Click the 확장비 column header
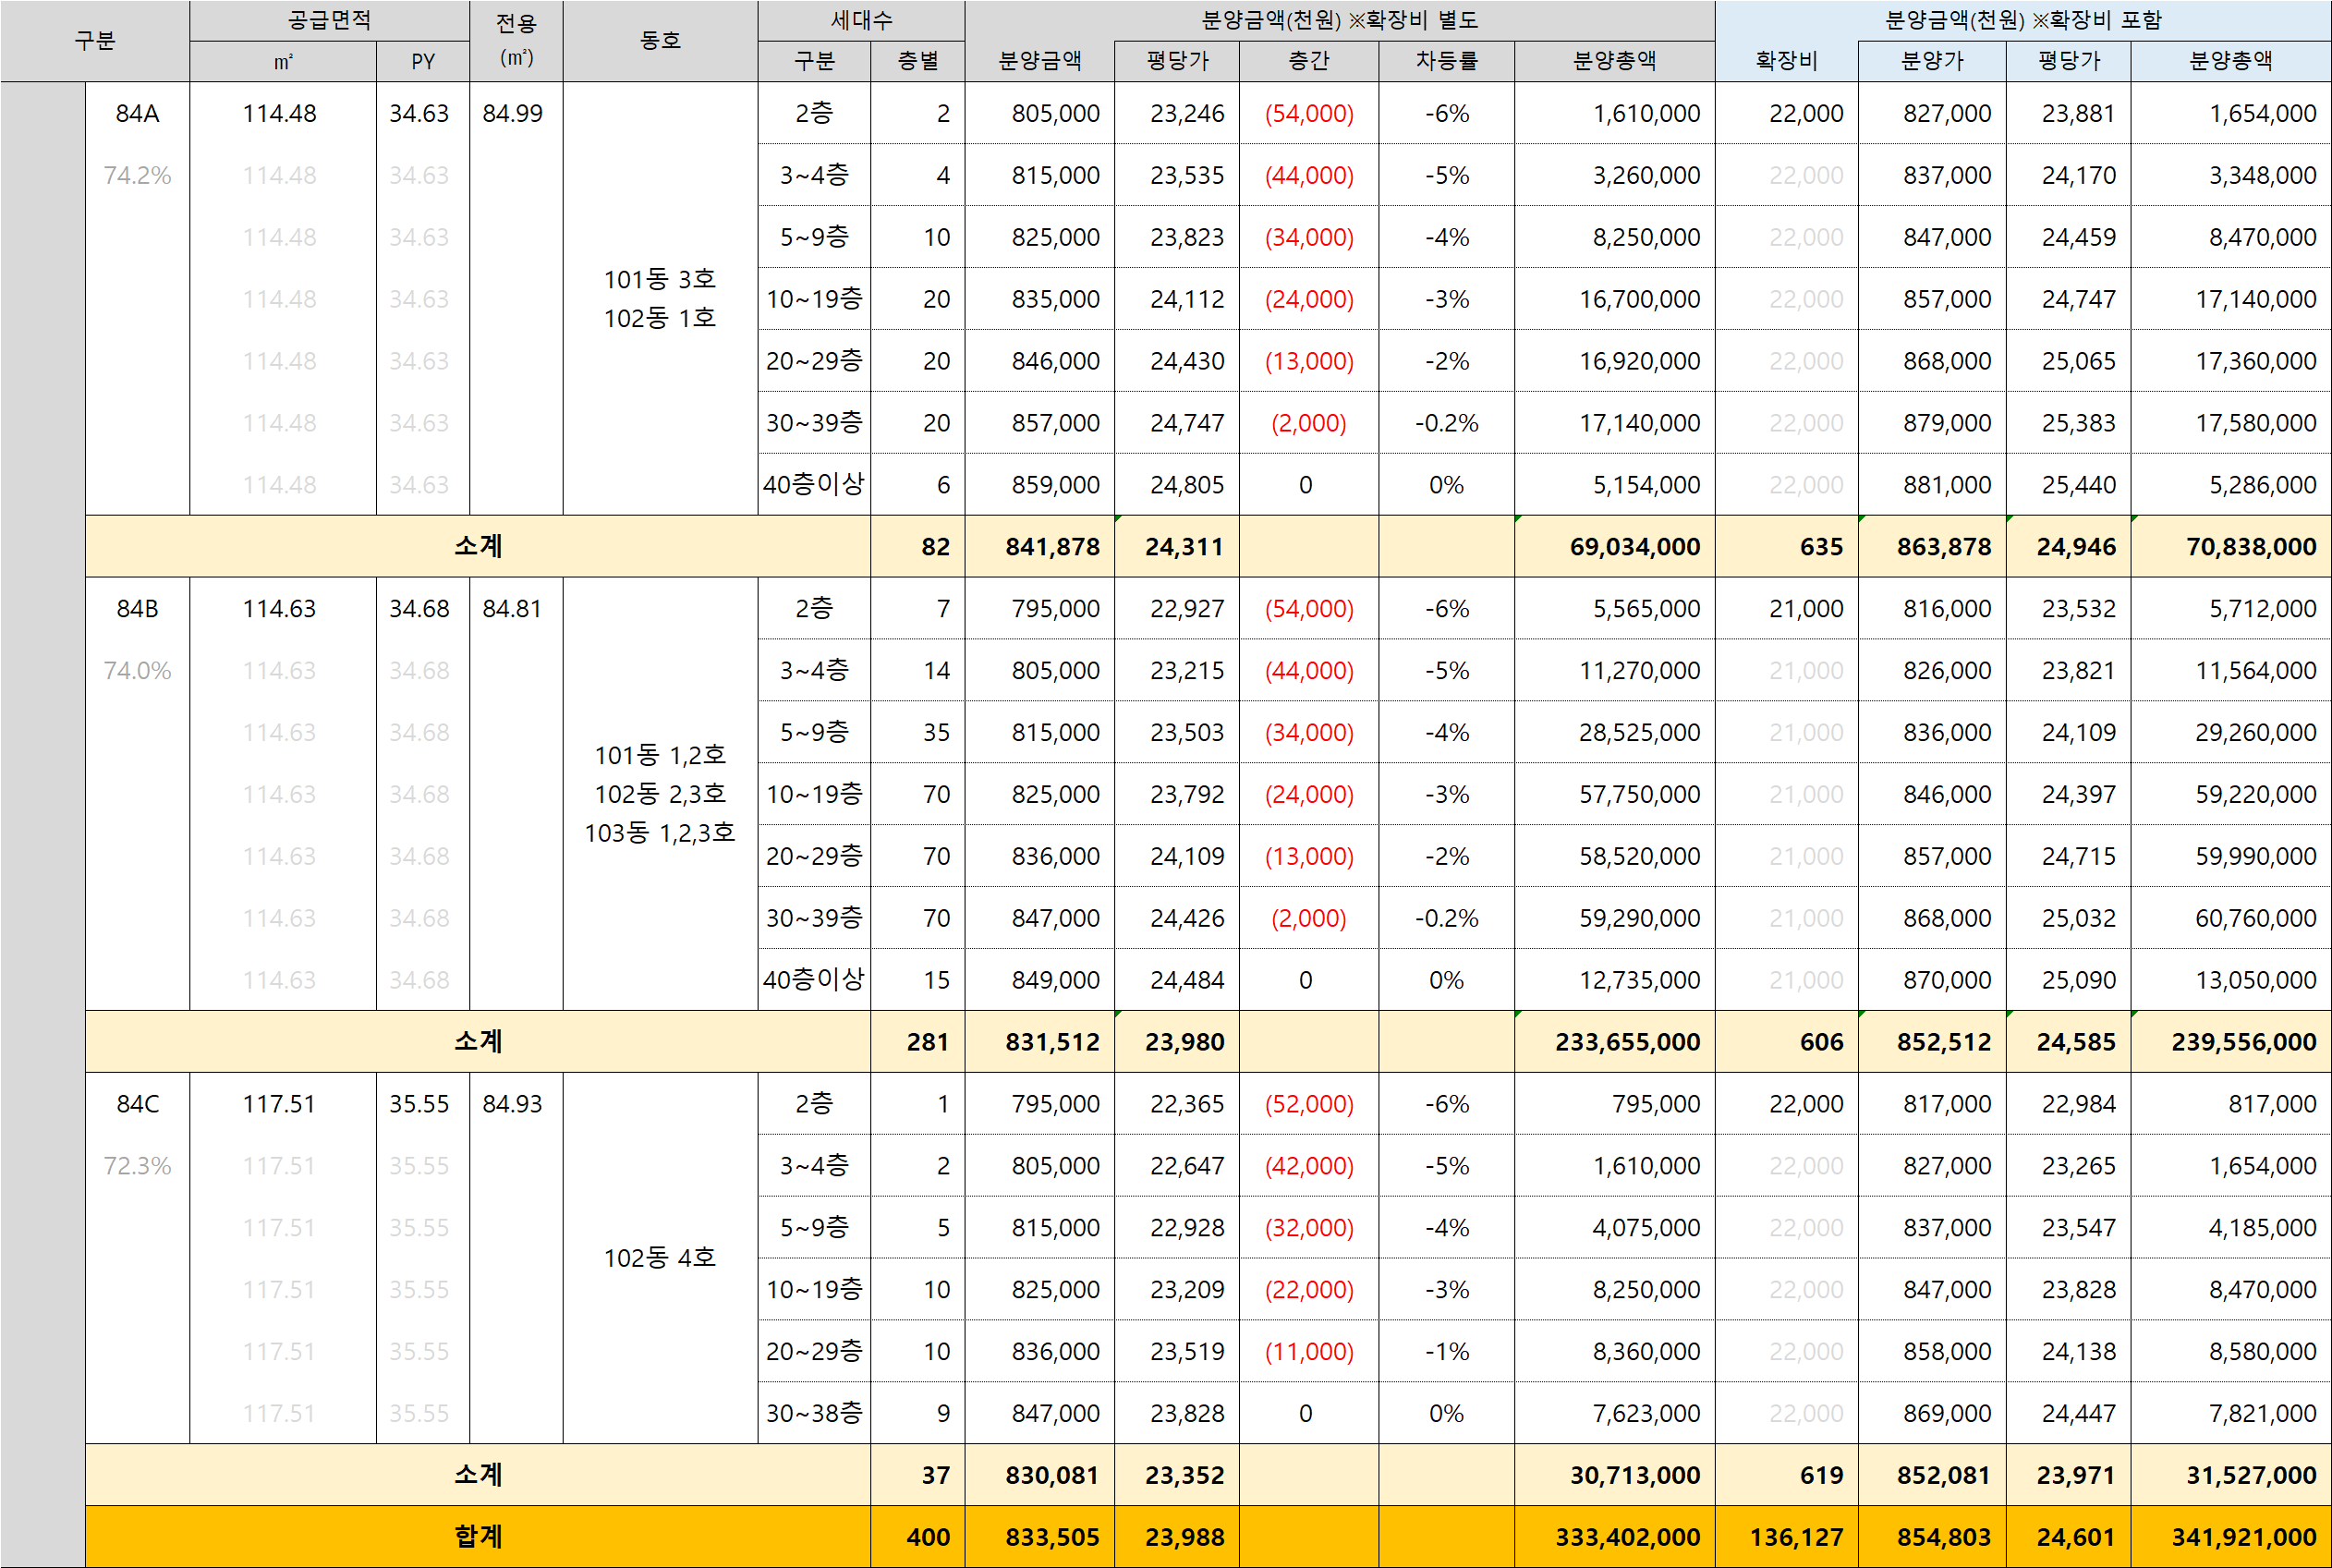This screenshot has width=2332, height=1568. [1786, 61]
